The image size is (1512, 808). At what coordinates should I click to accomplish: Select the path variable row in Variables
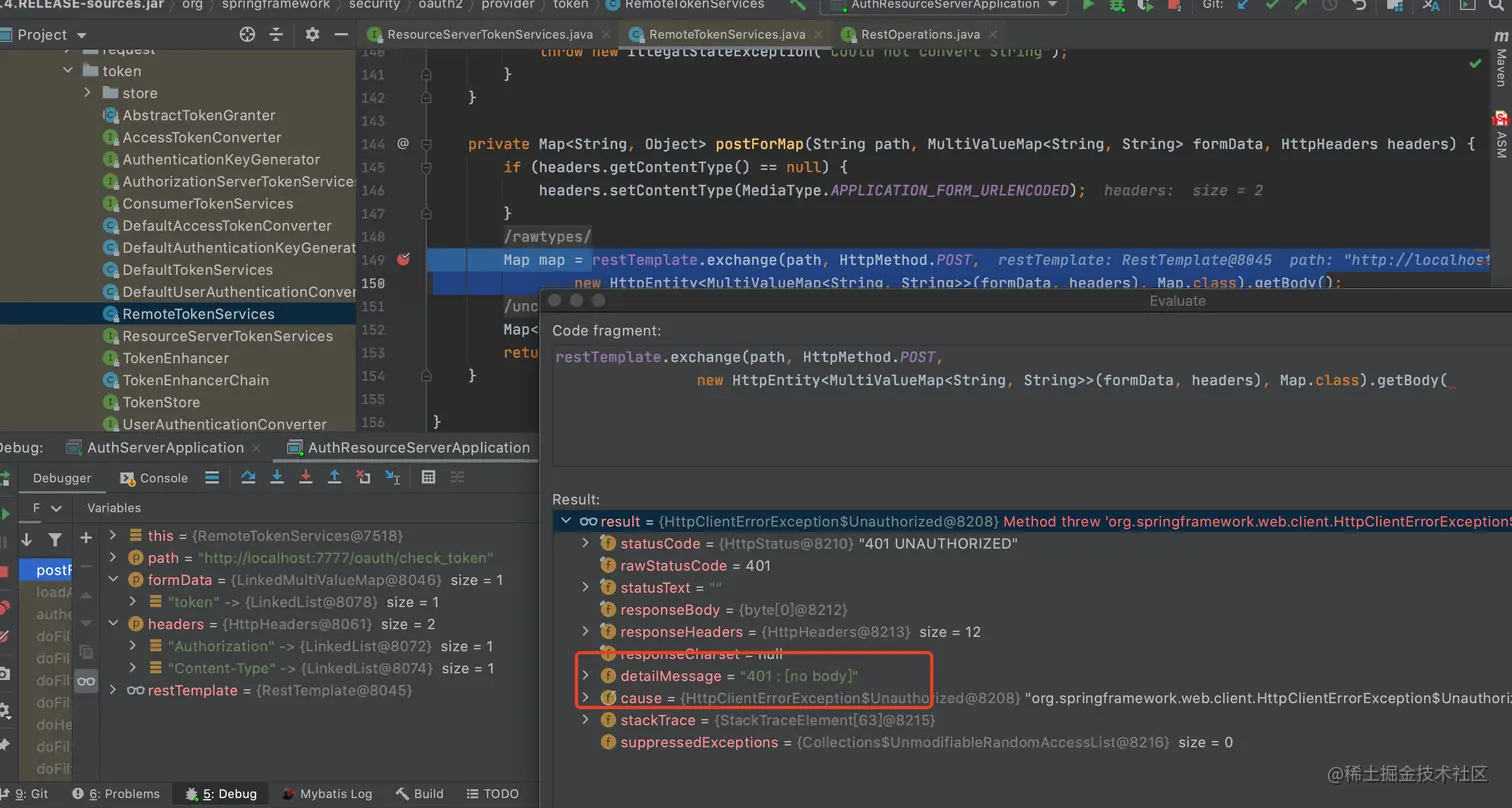point(319,558)
